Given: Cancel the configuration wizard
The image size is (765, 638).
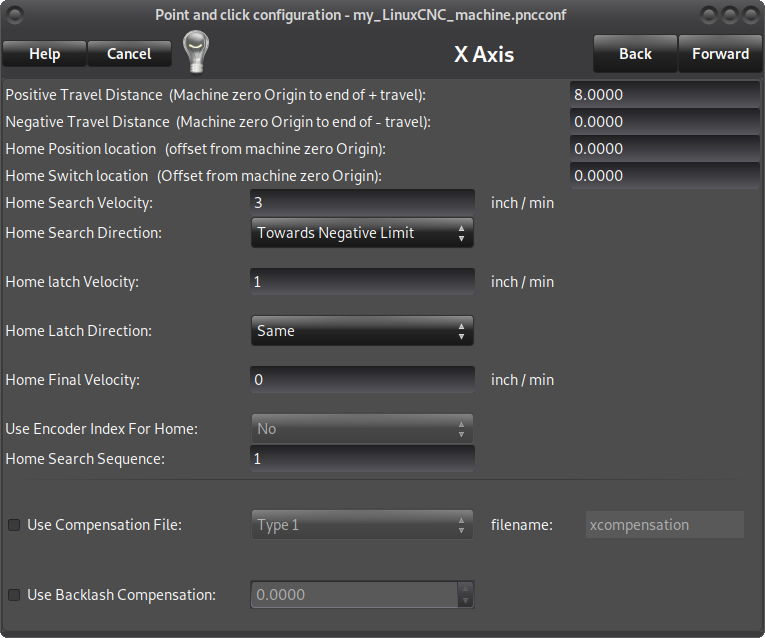Looking at the screenshot, I should (x=129, y=54).
